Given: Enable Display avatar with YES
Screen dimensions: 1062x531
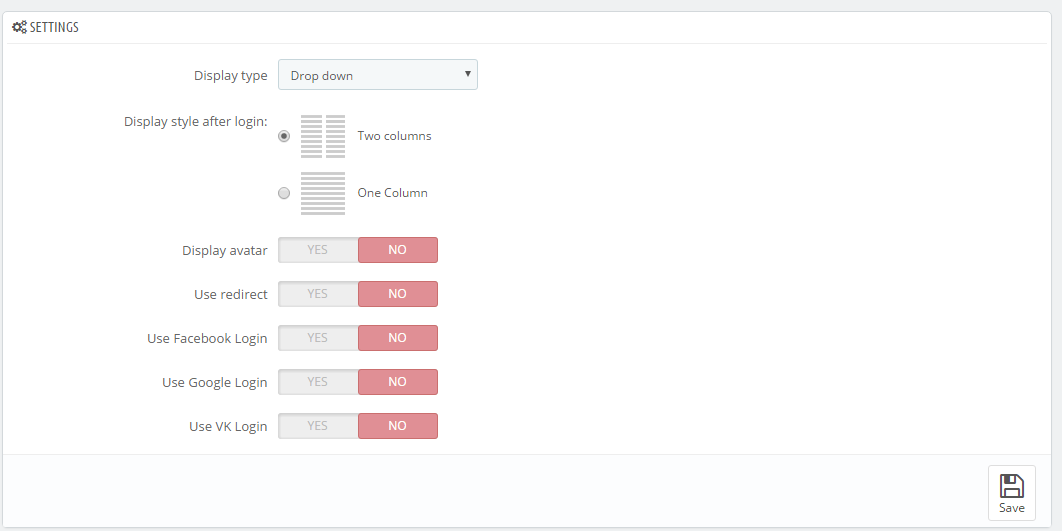Looking at the screenshot, I should point(318,250).
